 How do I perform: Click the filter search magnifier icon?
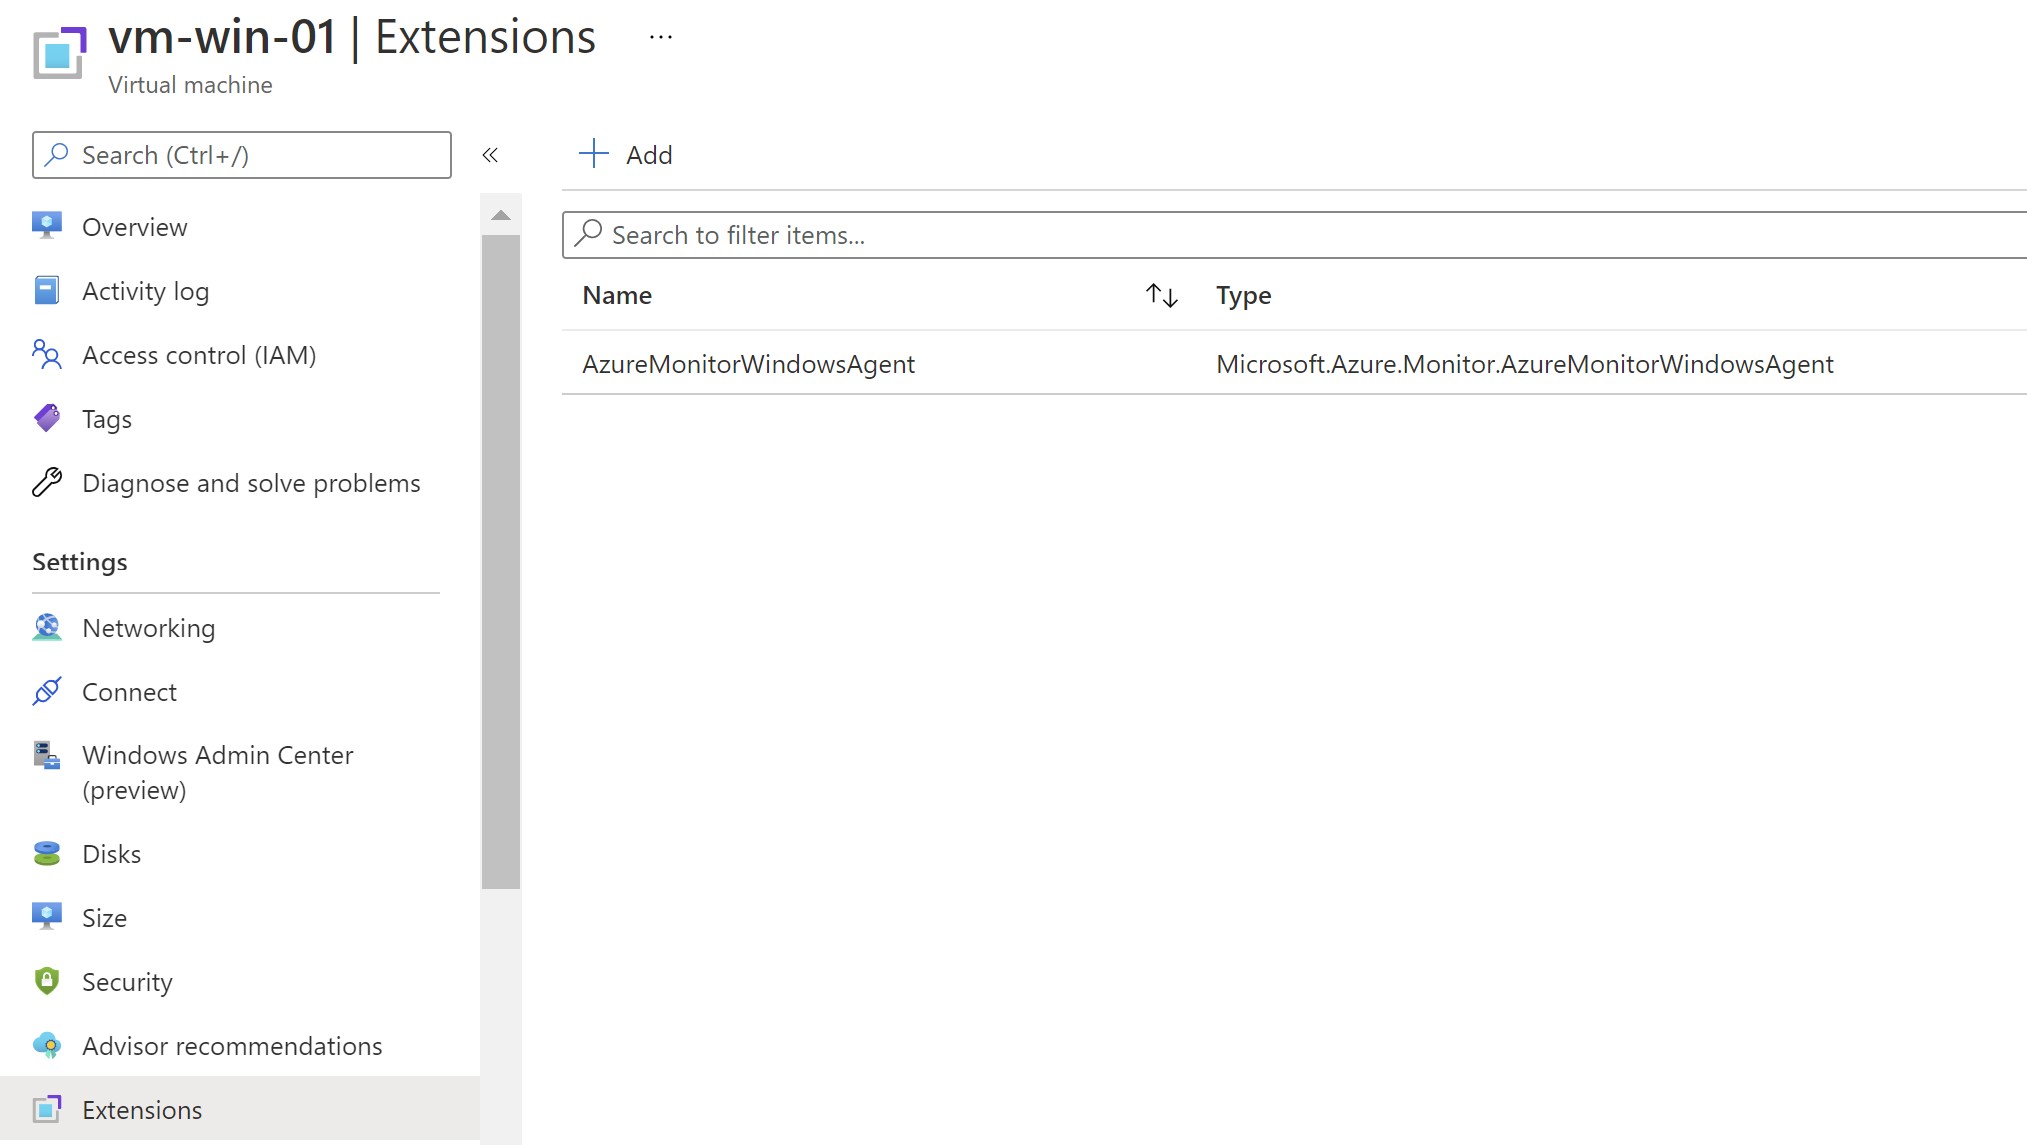(589, 234)
